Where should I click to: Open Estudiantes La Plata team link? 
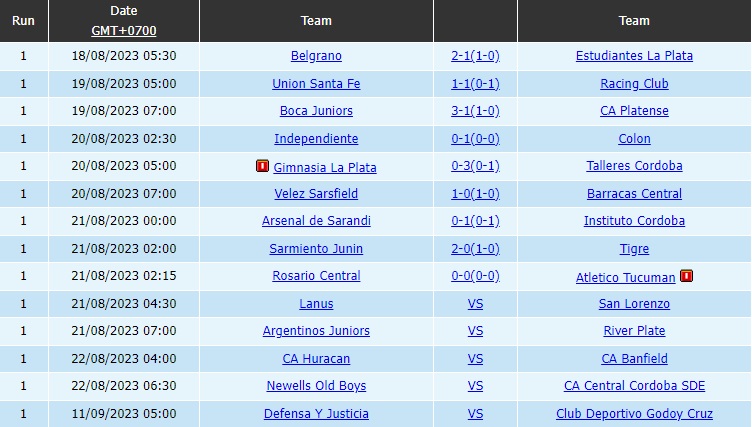[634, 56]
